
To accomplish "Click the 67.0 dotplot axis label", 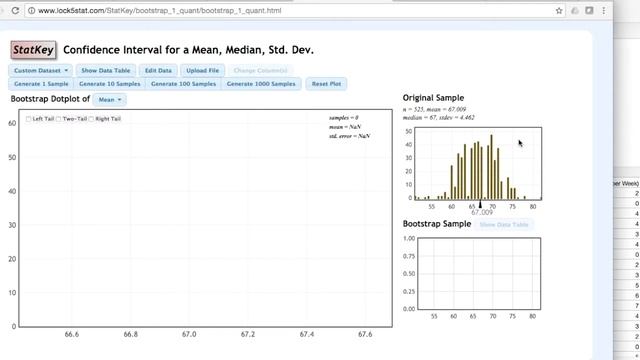I will 189,334.
